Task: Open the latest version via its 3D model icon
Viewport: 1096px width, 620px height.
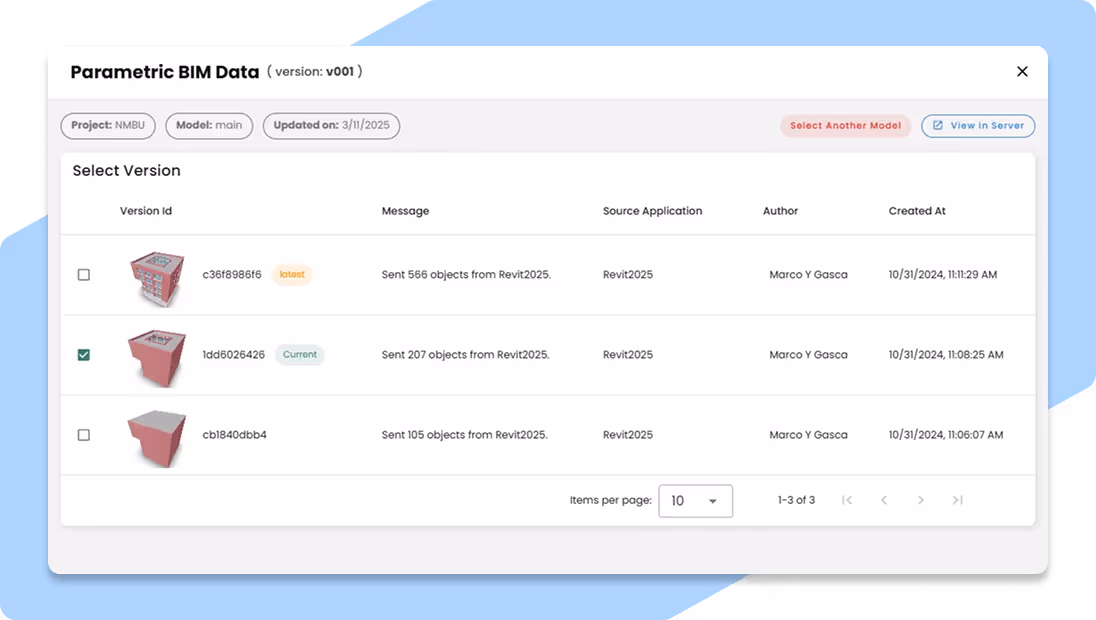Action: [x=157, y=274]
